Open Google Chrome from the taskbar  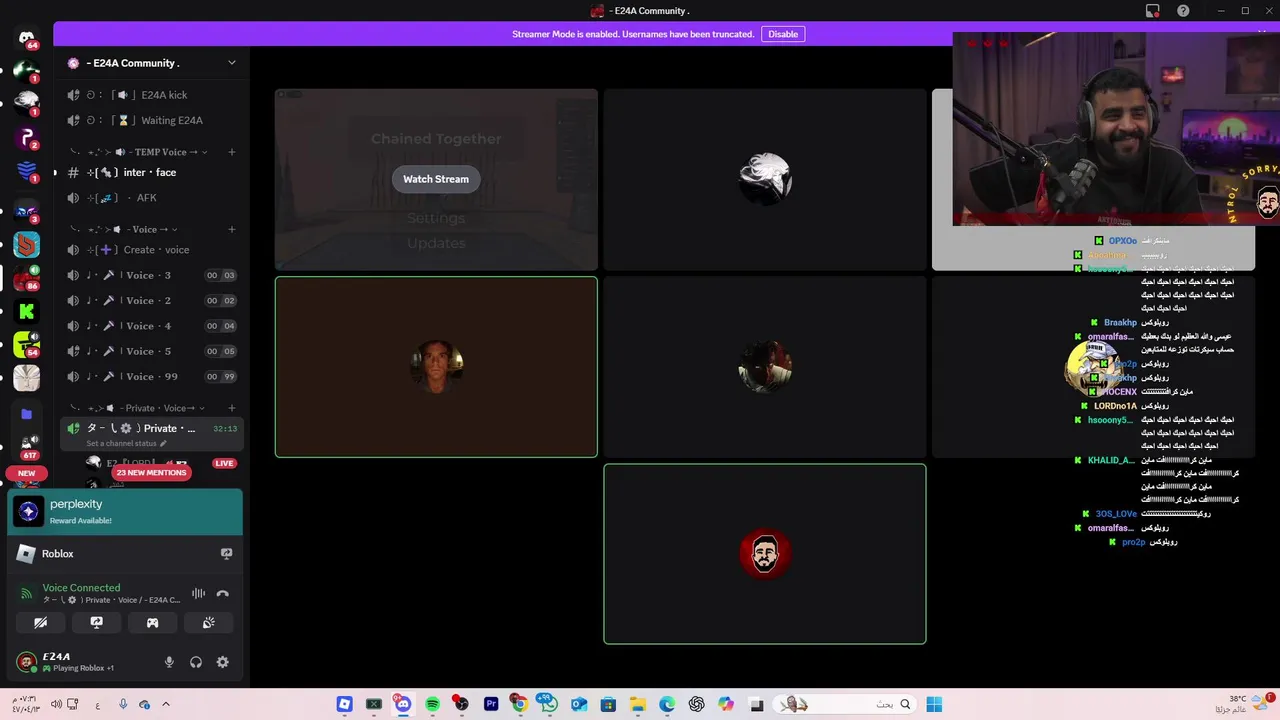(520, 704)
